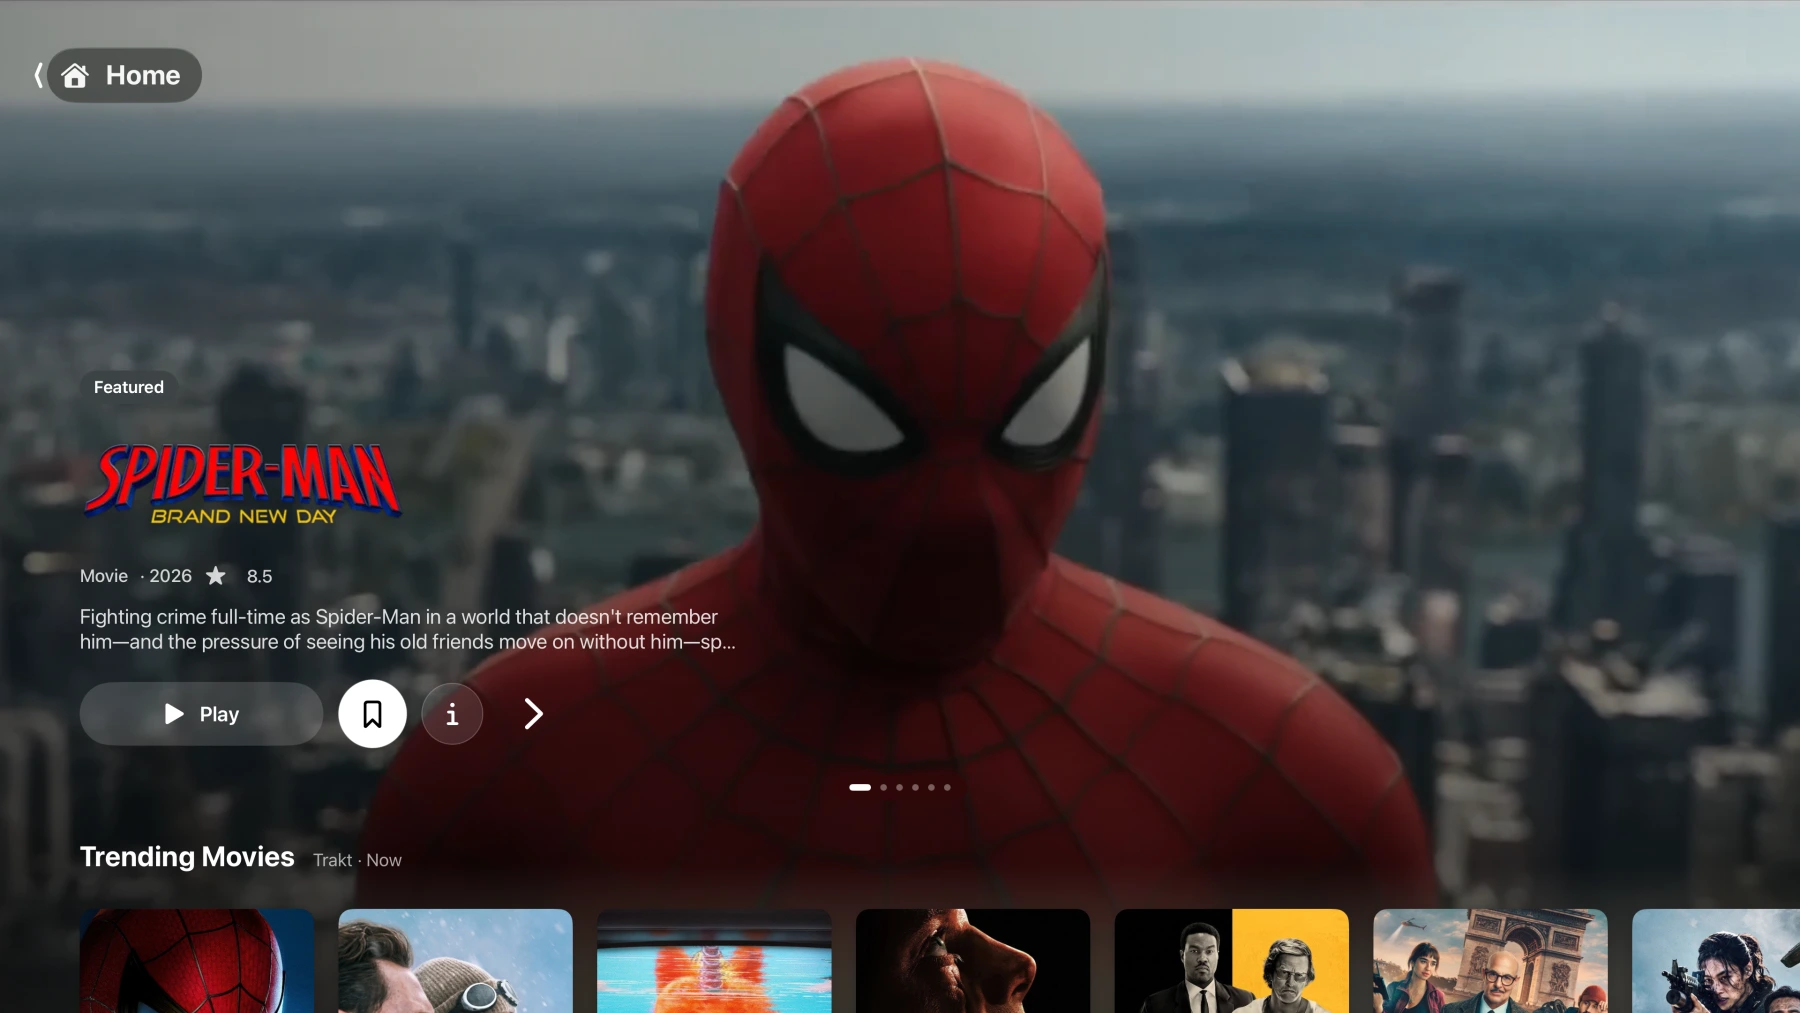Jump to fourth carousel page dot

pyautogui.click(x=915, y=787)
